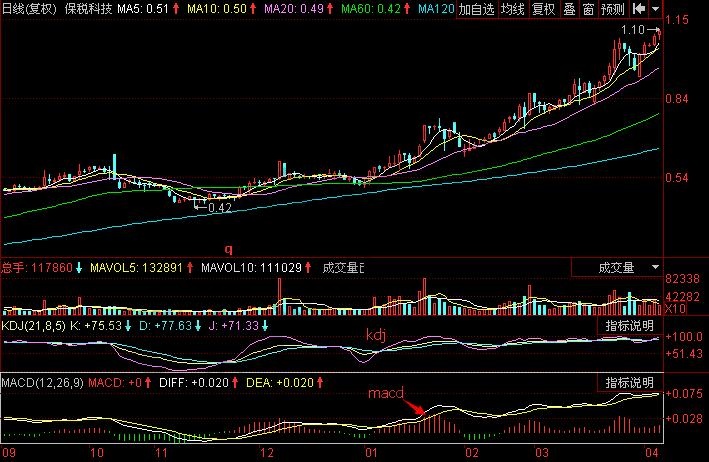Click the 窗 window layout icon
This screenshot has height=462, width=709.
coord(587,9)
